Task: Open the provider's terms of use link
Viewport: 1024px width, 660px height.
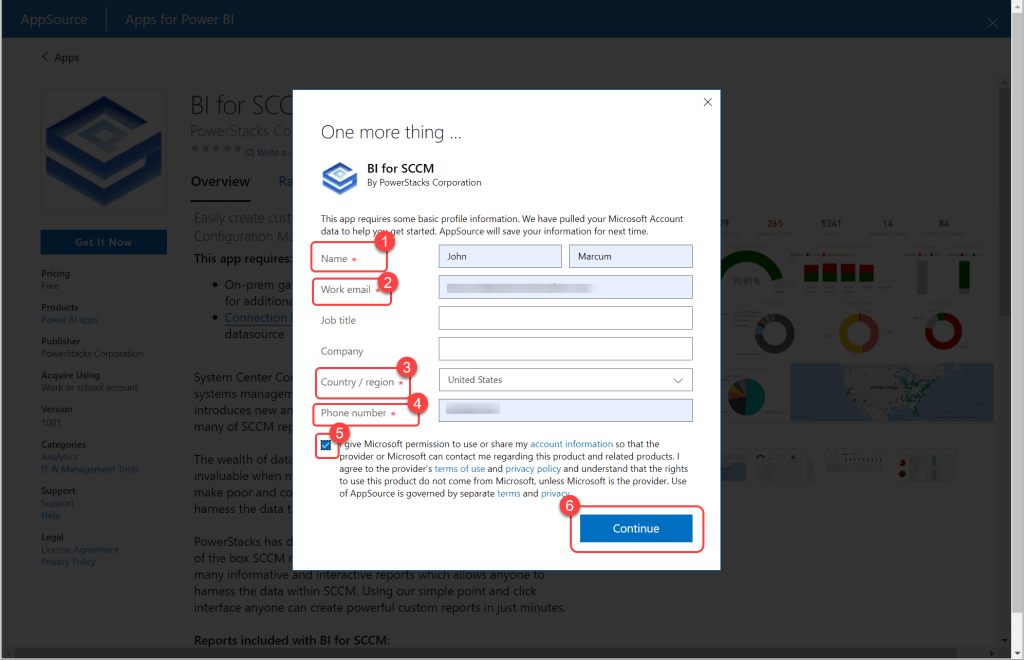Action: tap(459, 469)
